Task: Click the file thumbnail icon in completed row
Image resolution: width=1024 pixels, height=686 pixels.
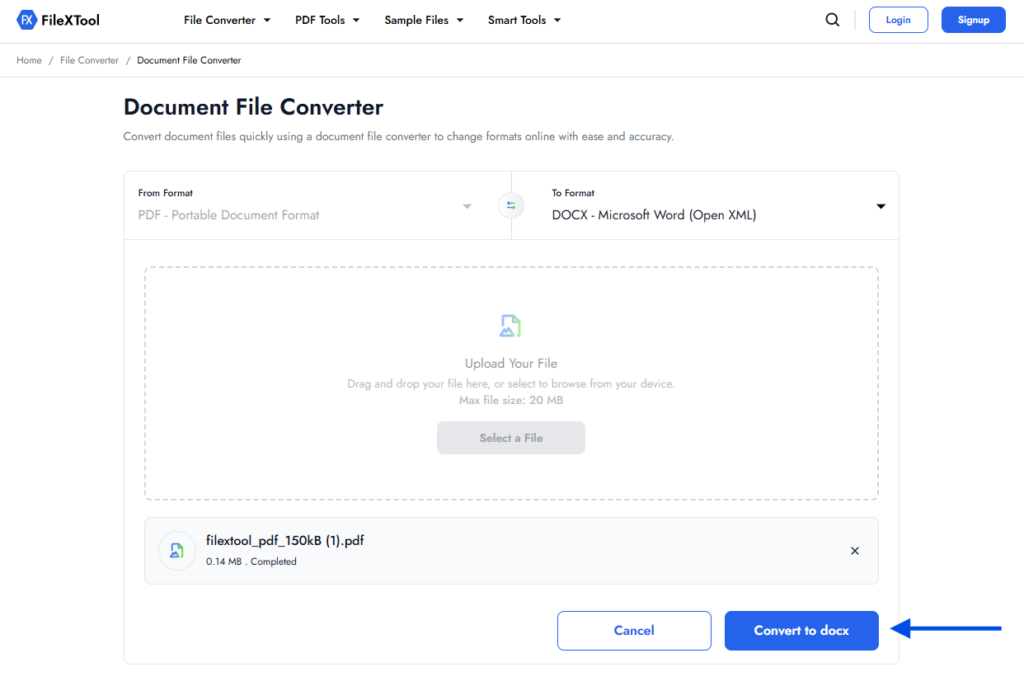Action: 176,551
